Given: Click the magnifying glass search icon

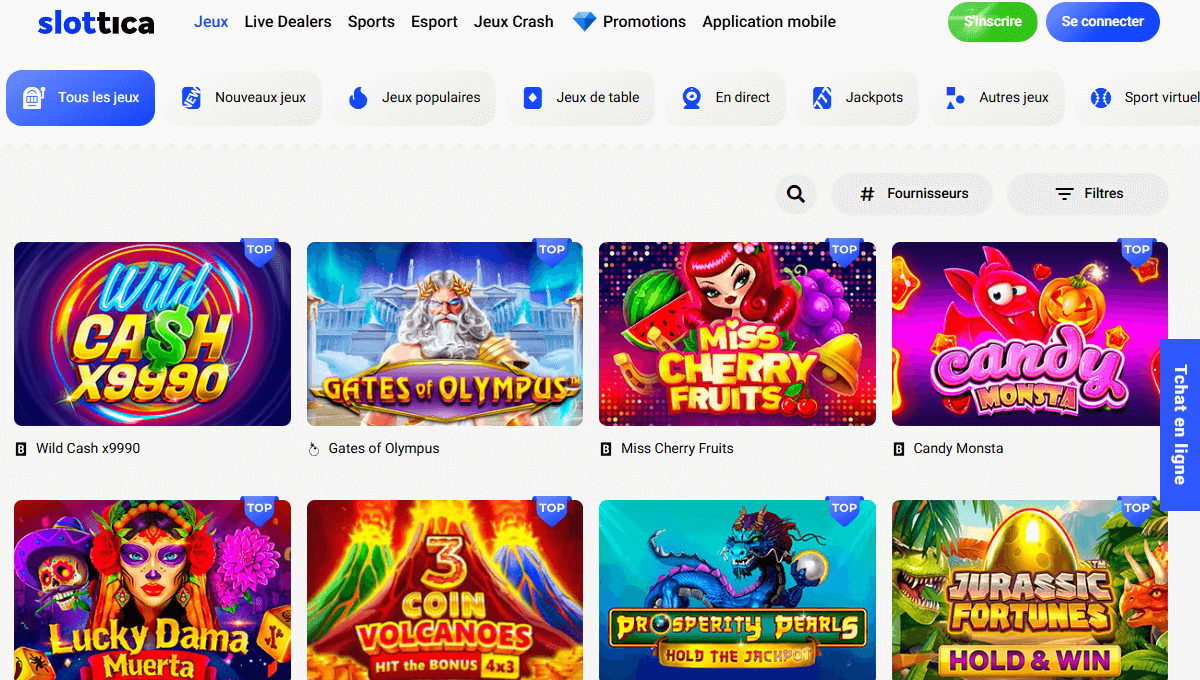Looking at the screenshot, I should point(796,194).
